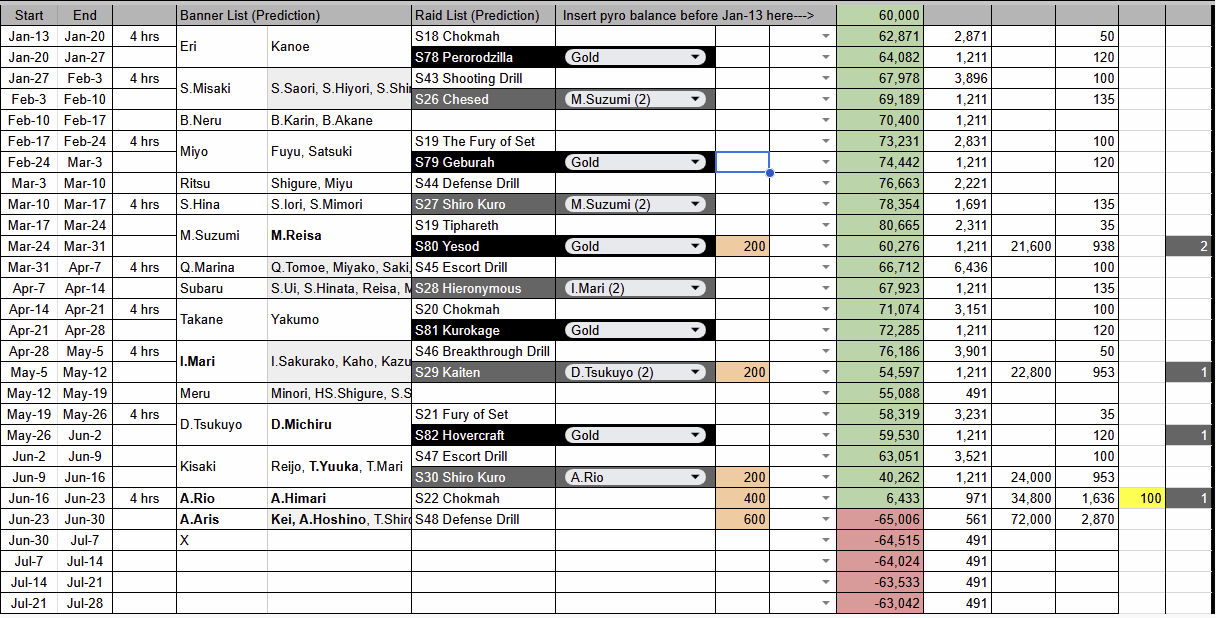Open the Gold dropdown for S79 Geburah
This screenshot has width=1216, height=618.
[635, 162]
